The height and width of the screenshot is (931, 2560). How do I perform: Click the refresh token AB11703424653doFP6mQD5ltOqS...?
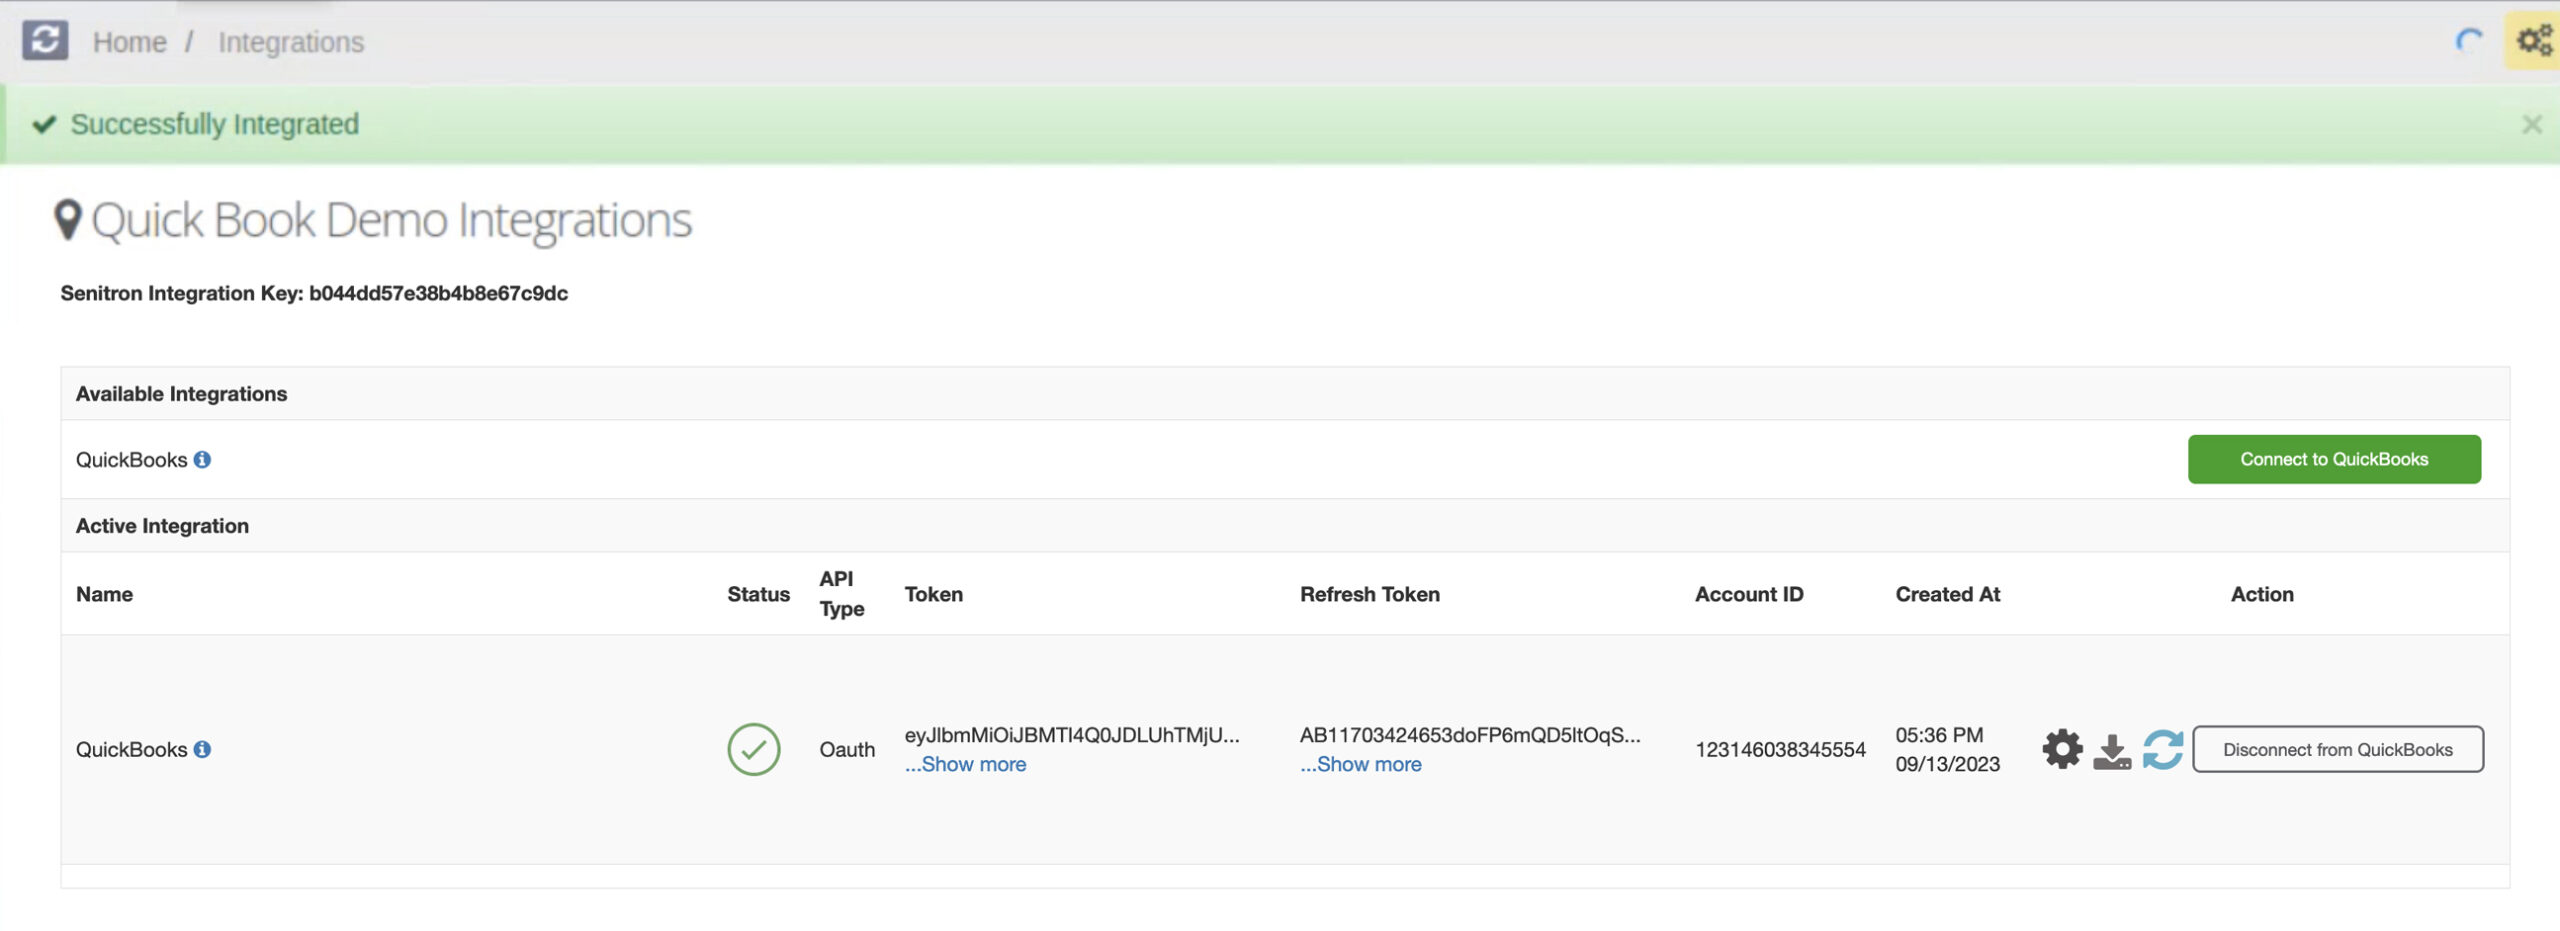tap(1470, 735)
